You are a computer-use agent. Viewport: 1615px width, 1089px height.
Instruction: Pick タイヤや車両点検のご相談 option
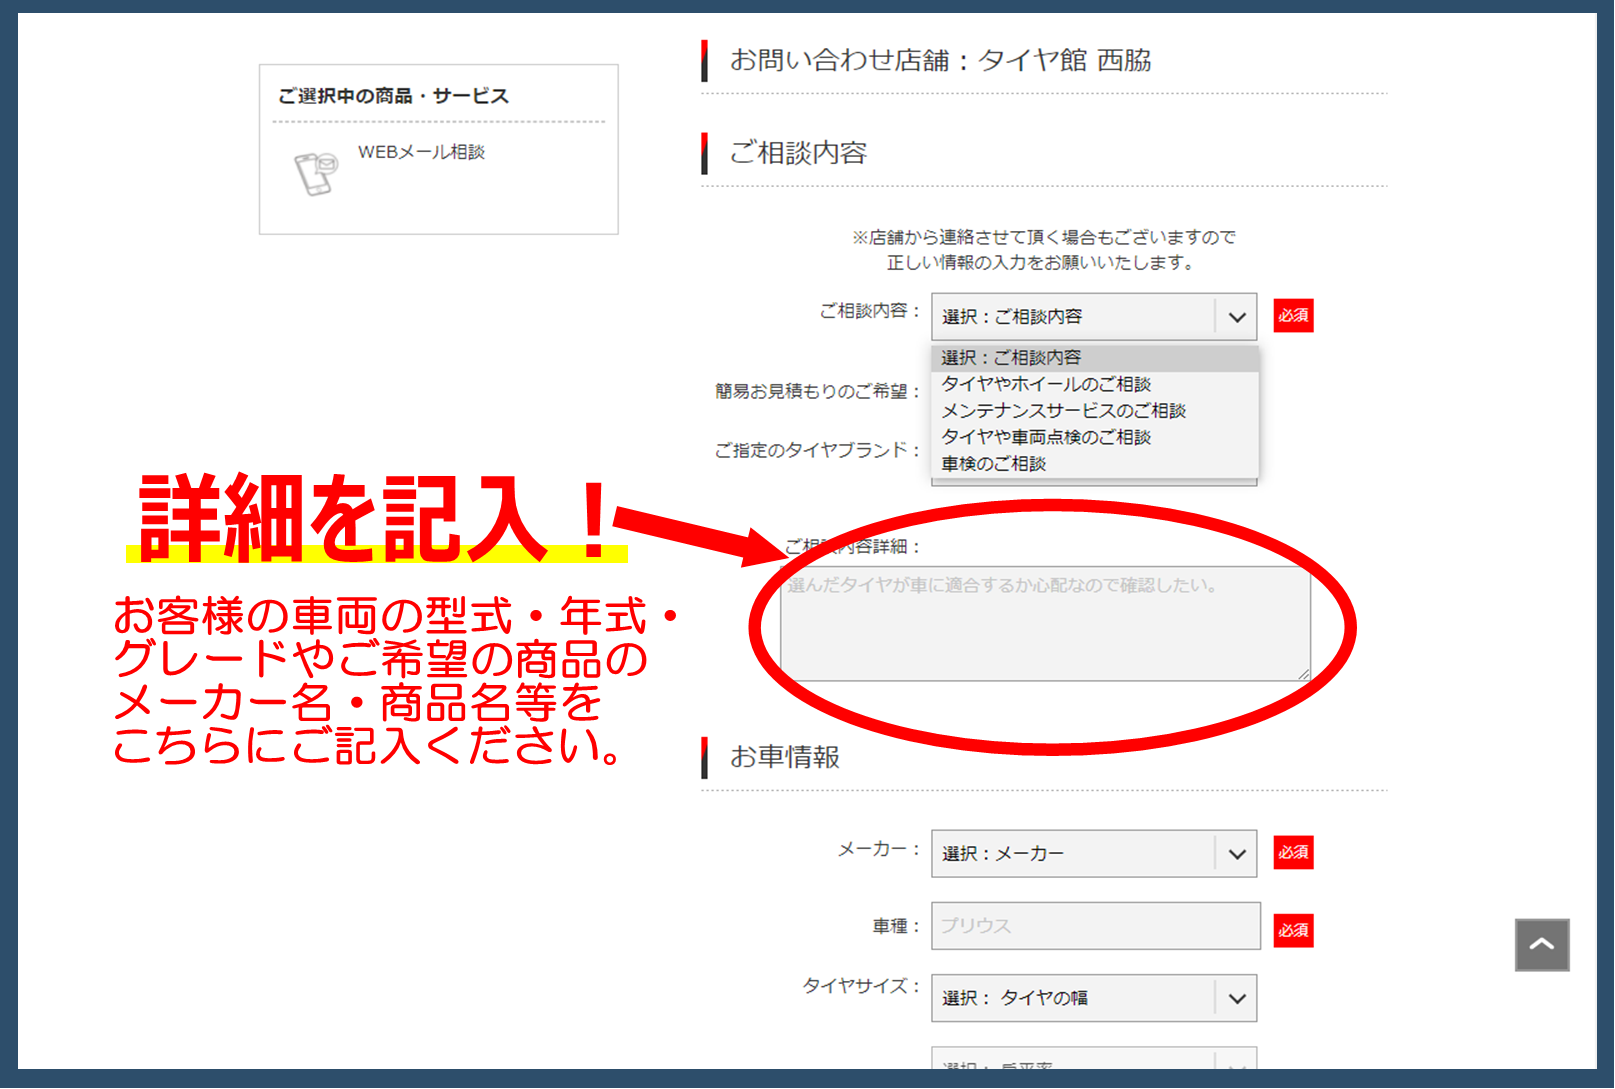[1046, 437]
